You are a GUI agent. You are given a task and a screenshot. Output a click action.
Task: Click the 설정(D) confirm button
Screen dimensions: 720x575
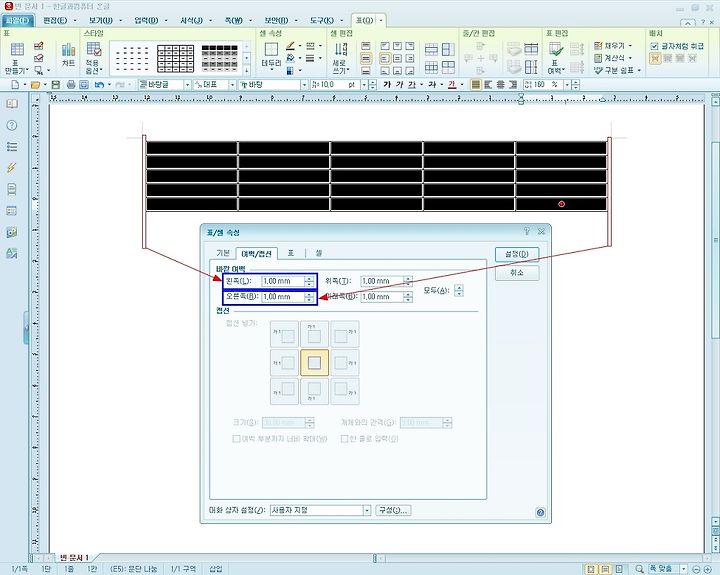[x=517, y=254]
